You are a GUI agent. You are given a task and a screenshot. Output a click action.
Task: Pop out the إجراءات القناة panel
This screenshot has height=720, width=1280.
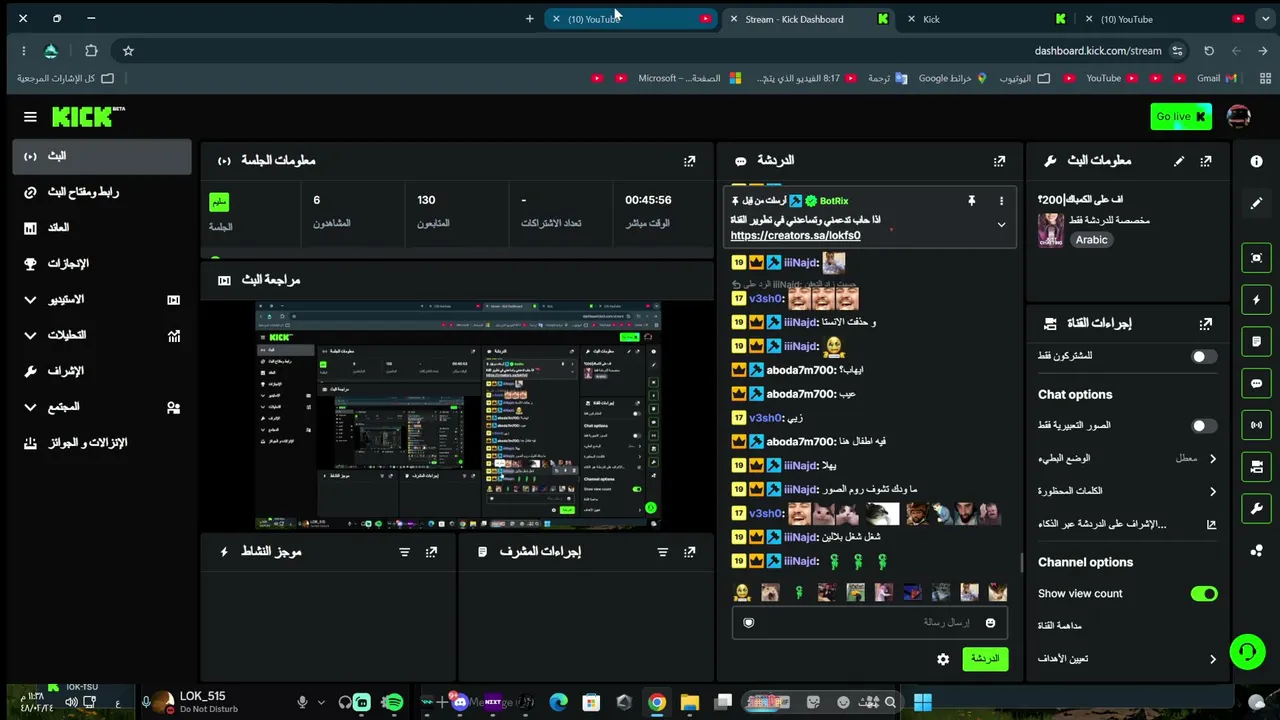click(1206, 324)
